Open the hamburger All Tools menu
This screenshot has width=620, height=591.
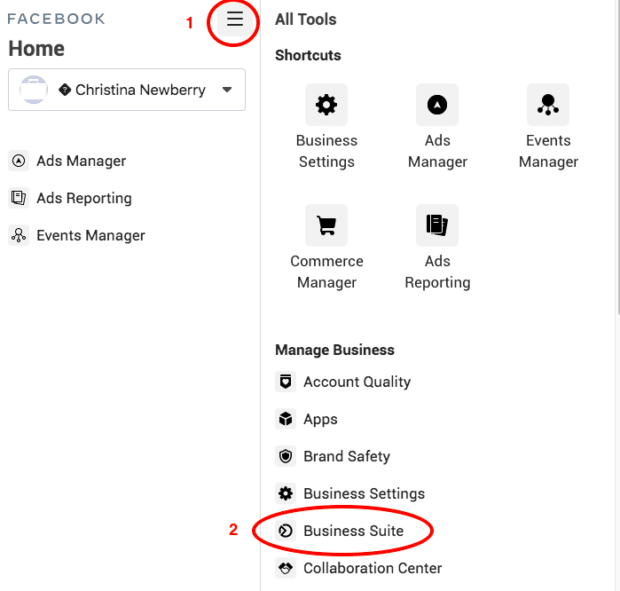coord(235,20)
